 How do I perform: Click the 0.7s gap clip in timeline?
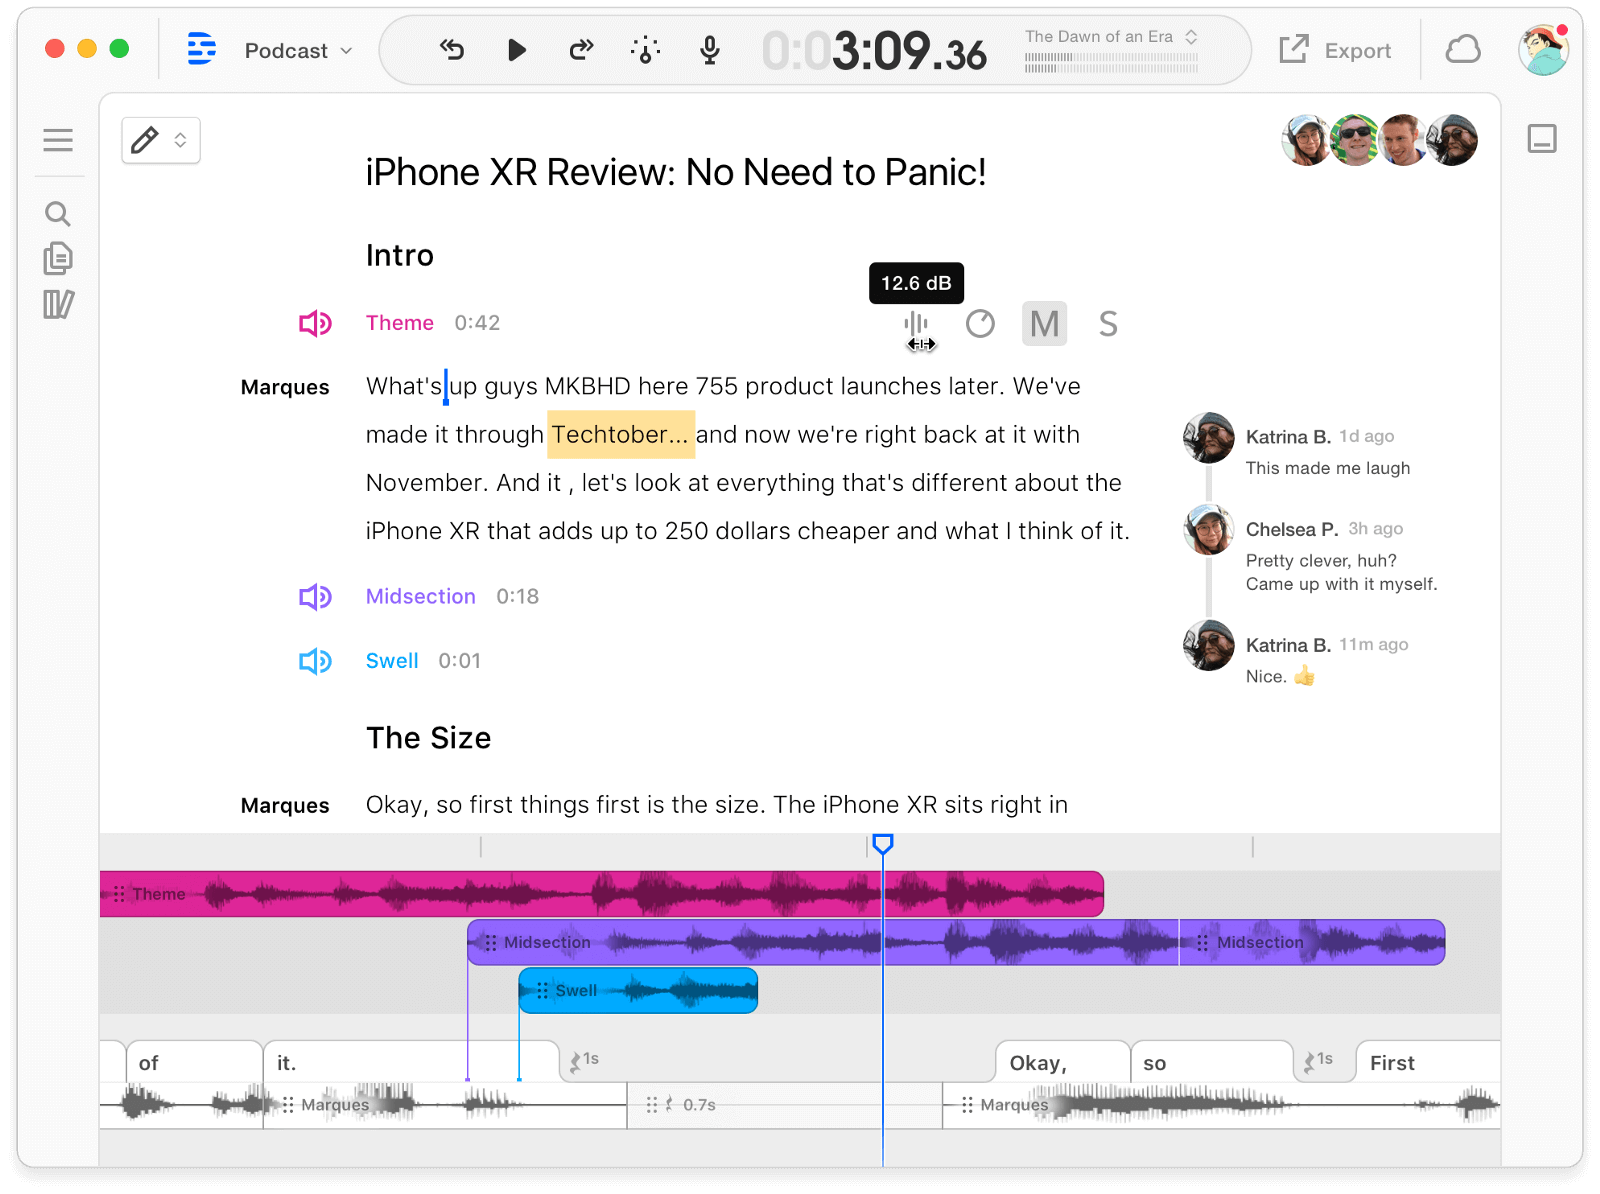click(x=784, y=1105)
